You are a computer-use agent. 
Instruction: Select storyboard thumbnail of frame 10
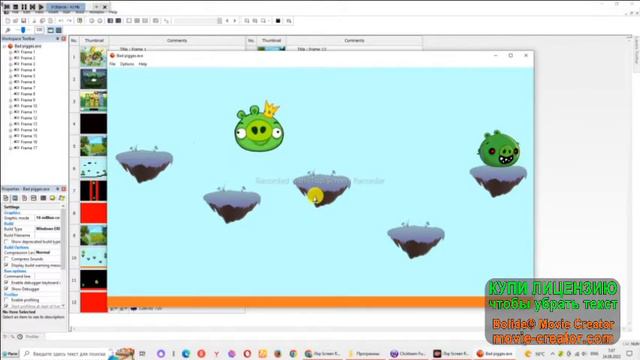(x=93, y=258)
